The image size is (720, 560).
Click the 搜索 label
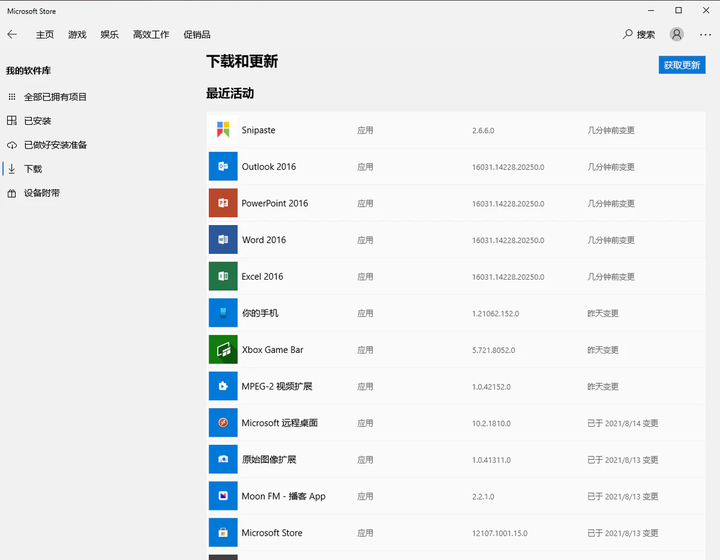tap(646, 34)
